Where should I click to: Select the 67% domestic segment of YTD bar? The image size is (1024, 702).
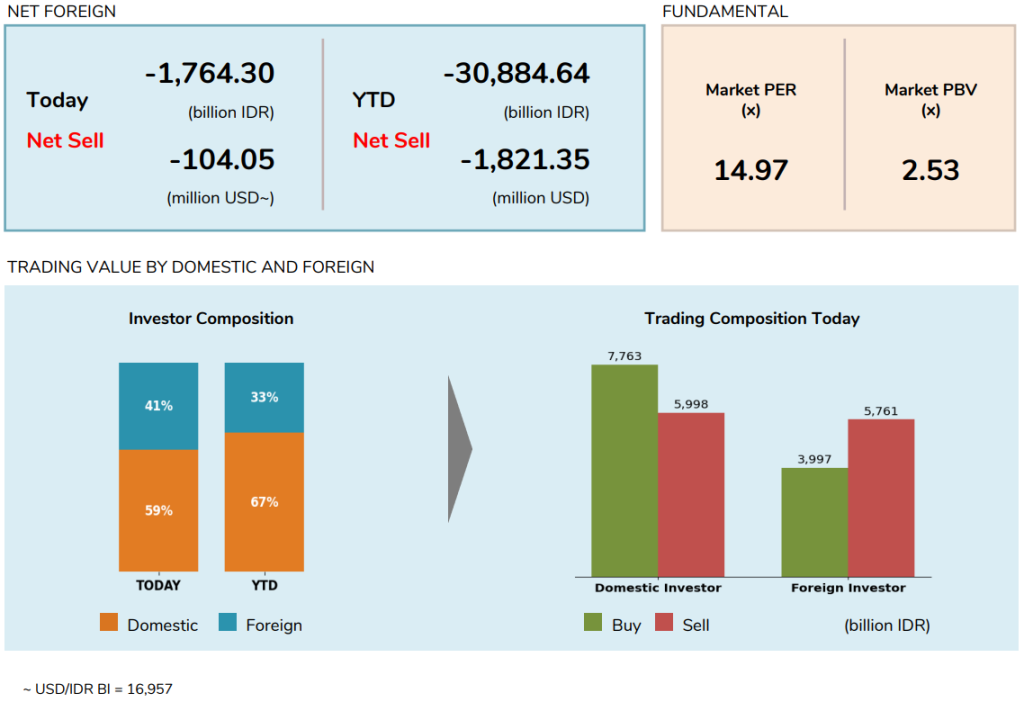pos(264,502)
